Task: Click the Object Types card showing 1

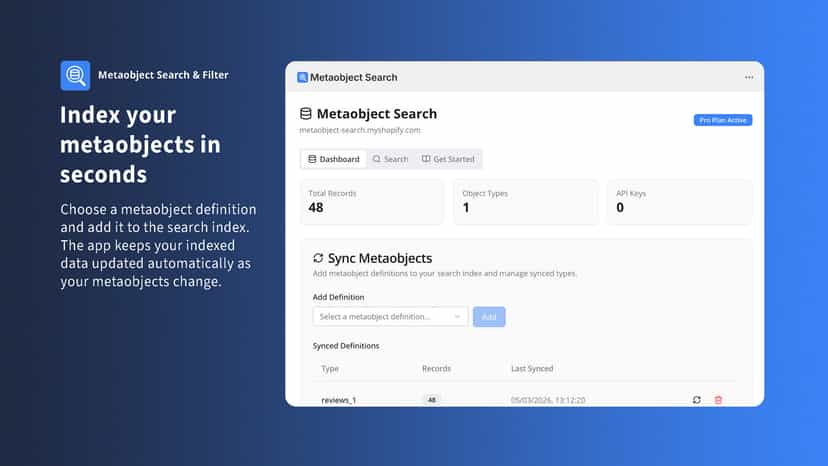Action: pyautogui.click(x=526, y=202)
